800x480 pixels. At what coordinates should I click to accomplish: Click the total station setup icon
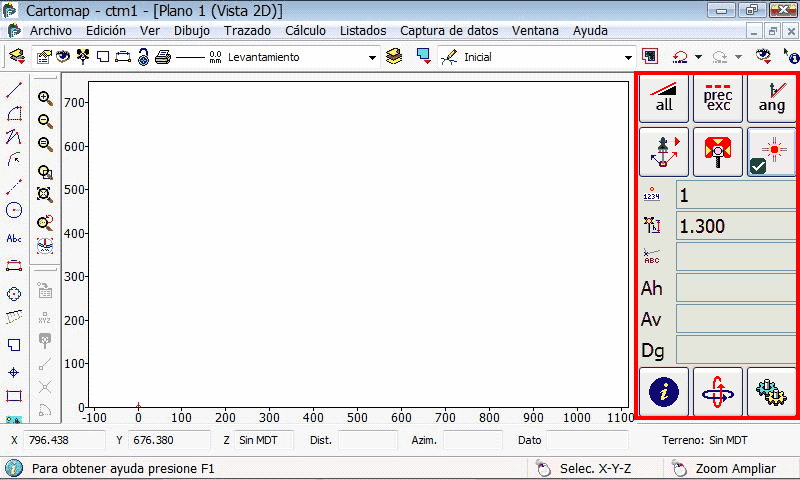click(x=665, y=152)
